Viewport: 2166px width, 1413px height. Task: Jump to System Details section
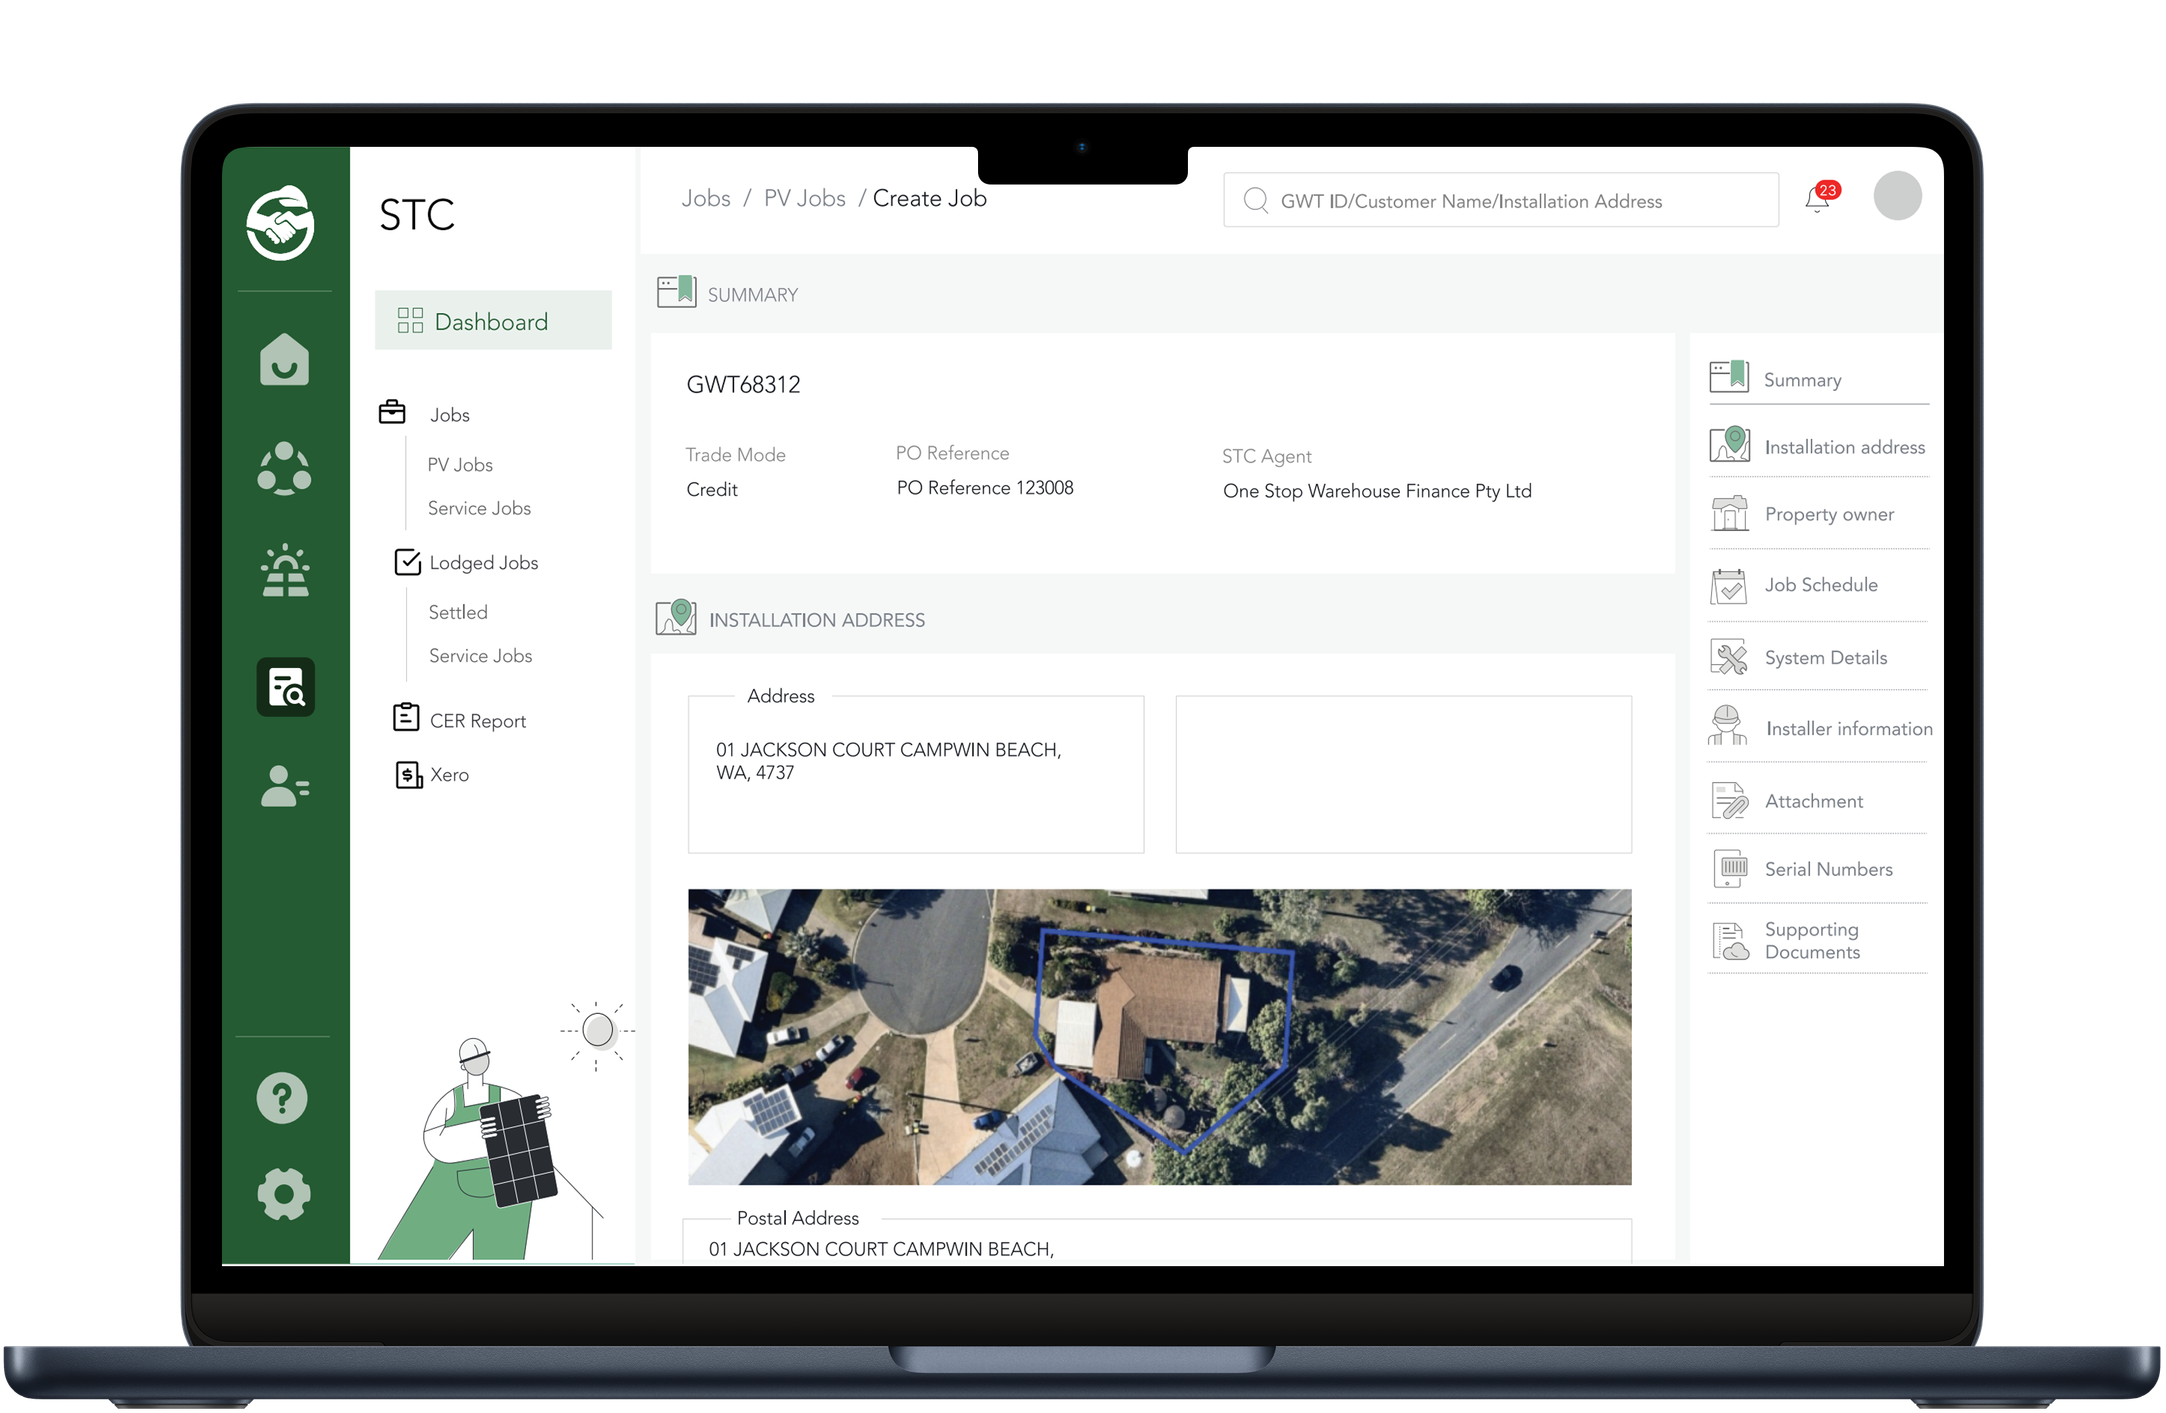(1825, 658)
